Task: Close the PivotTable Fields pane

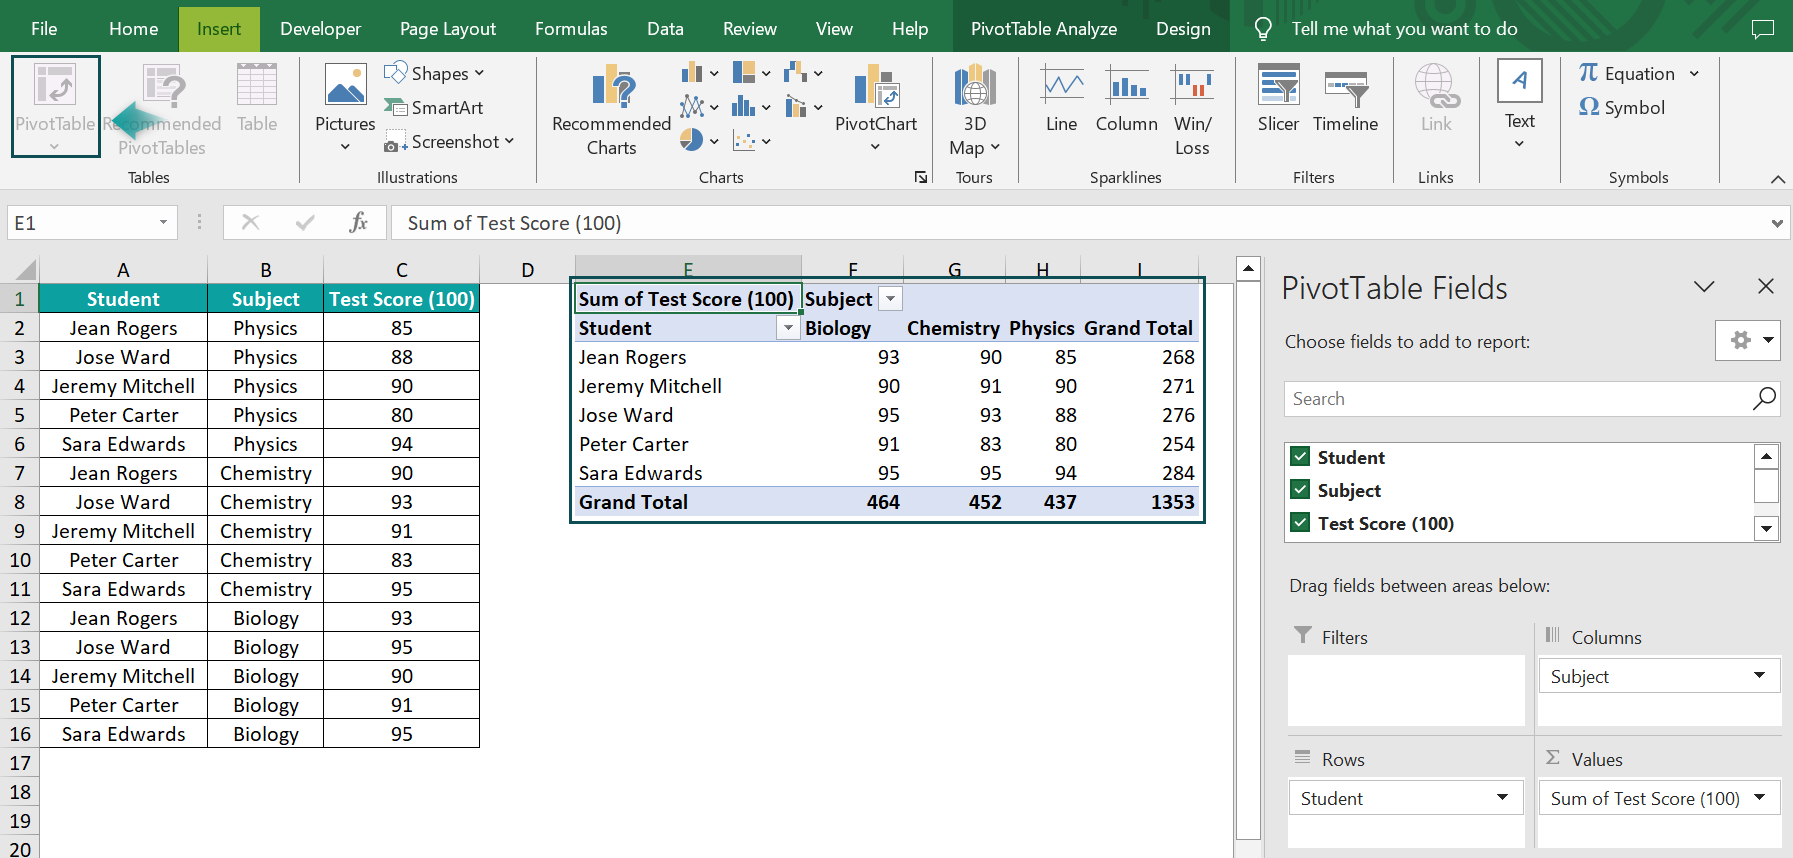Action: [1766, 287]
